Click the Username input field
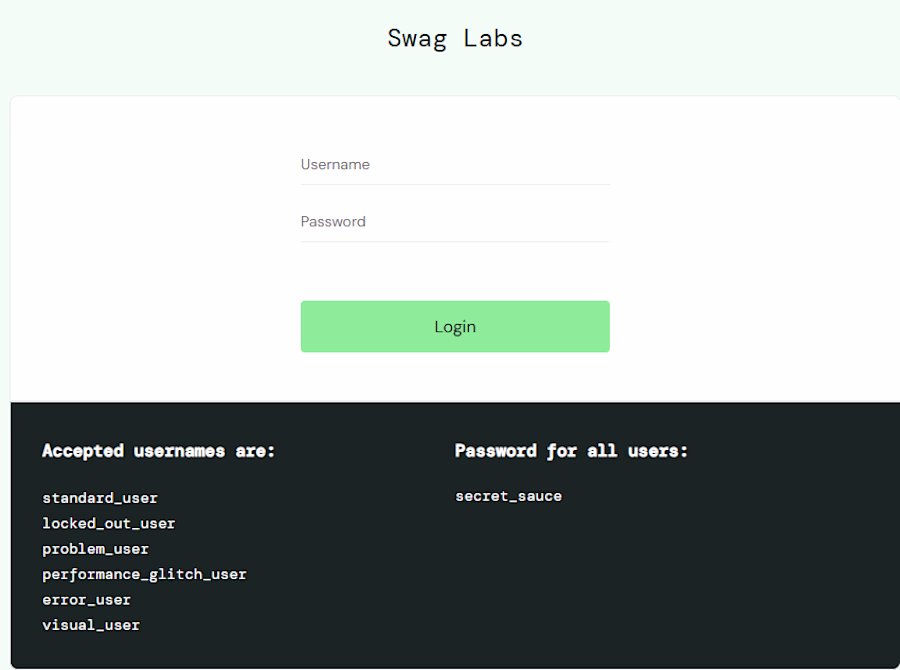900x670 pixels. pos(455,165)
